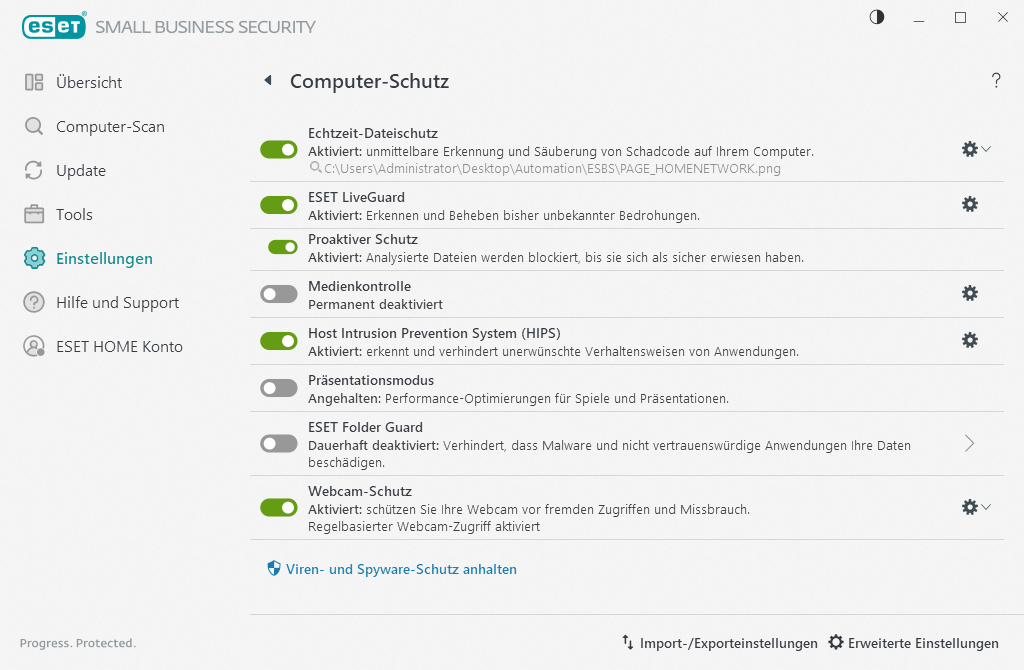Open the Übersicht sidebar icon

coord(36,82)
